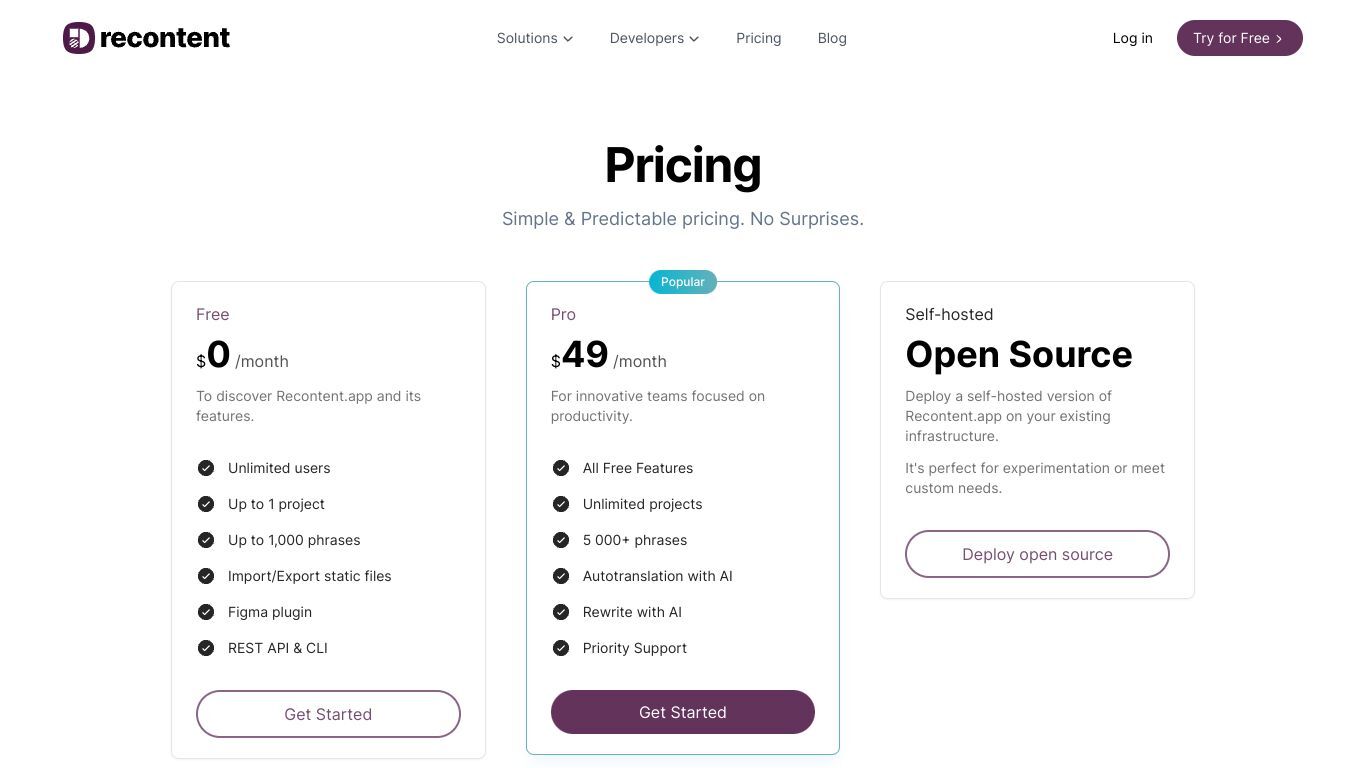Open the Blog nav item
The image size is (1366, 768).
pyautogui.click(x=832, y=38)
